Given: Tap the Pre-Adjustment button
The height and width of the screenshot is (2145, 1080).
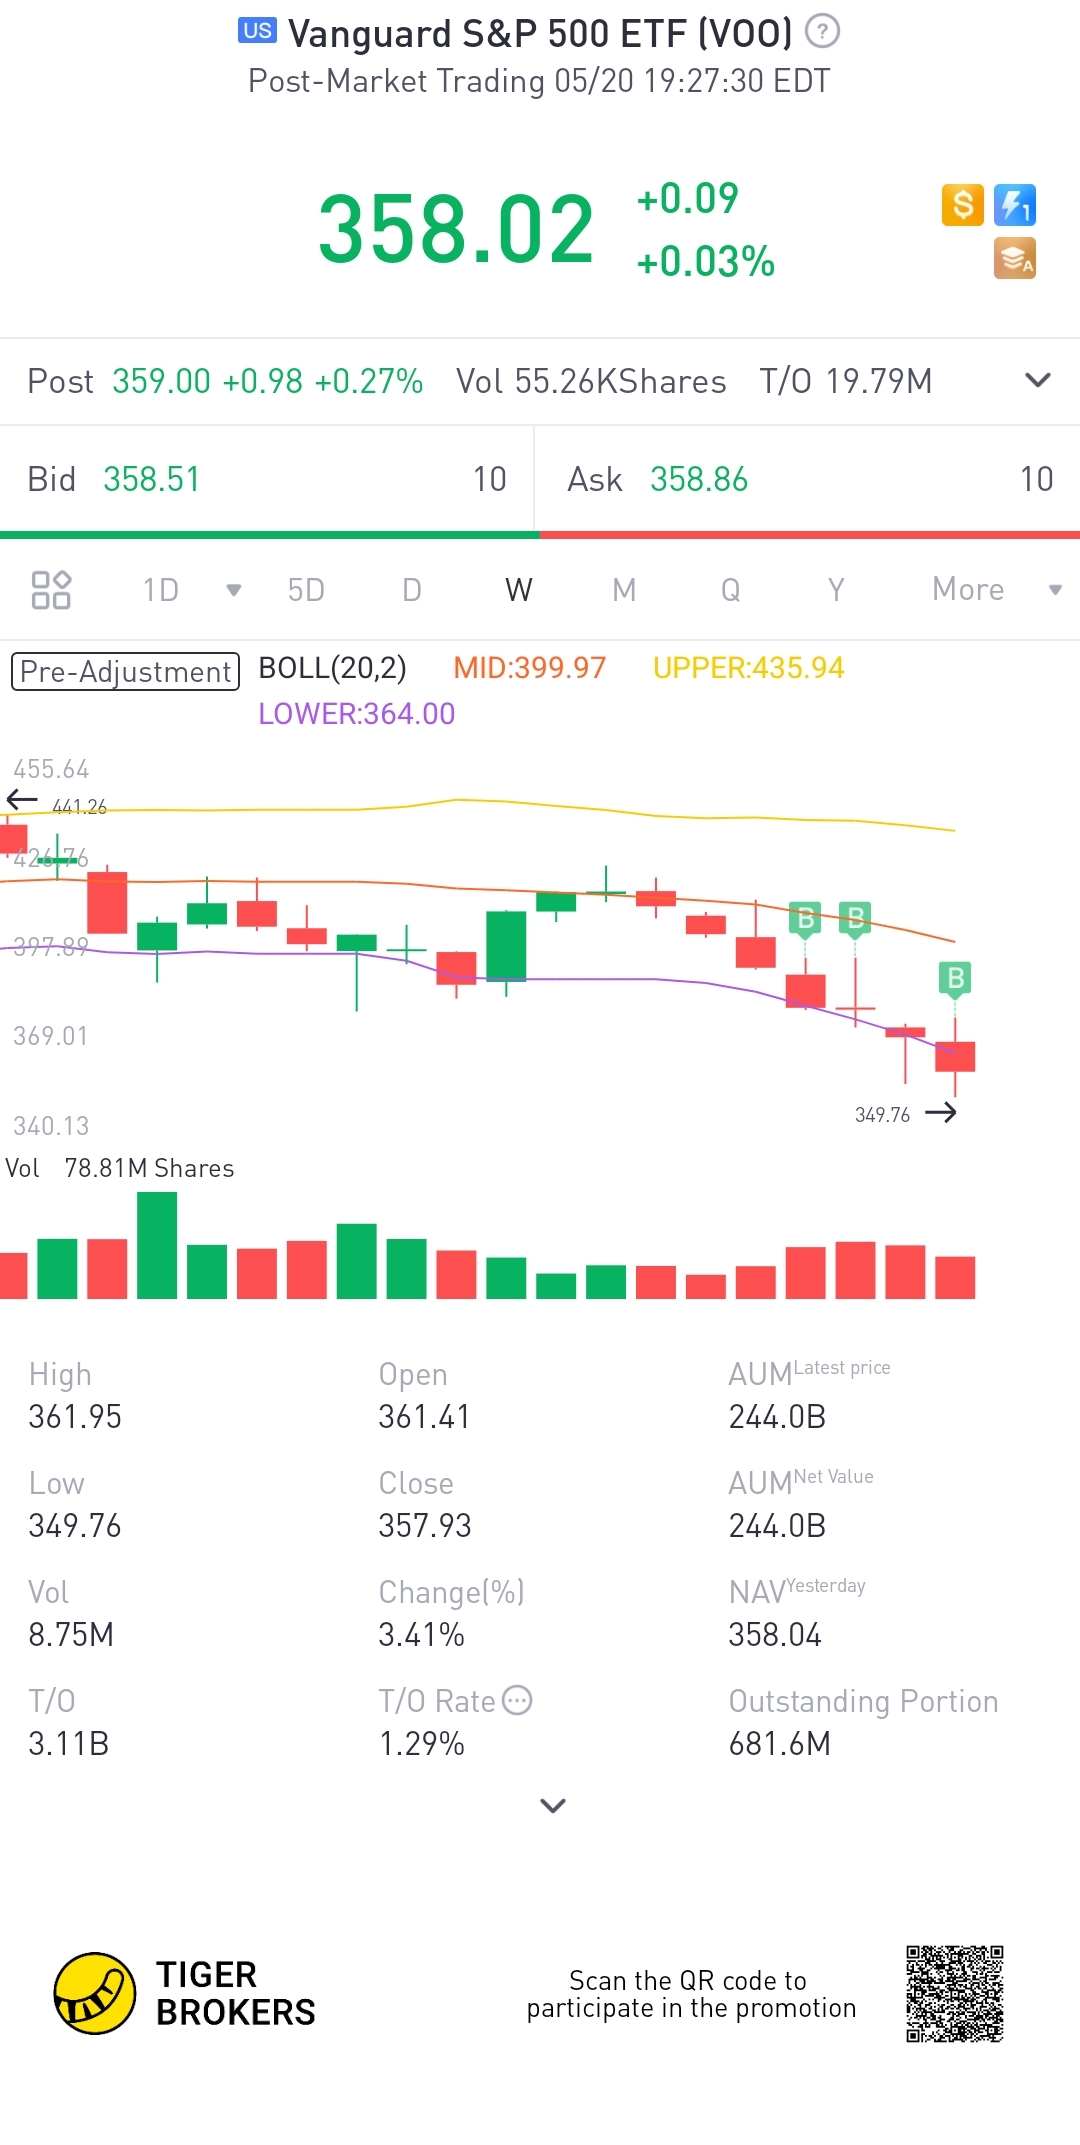Looking at the screenshot, I should point(125,671).
